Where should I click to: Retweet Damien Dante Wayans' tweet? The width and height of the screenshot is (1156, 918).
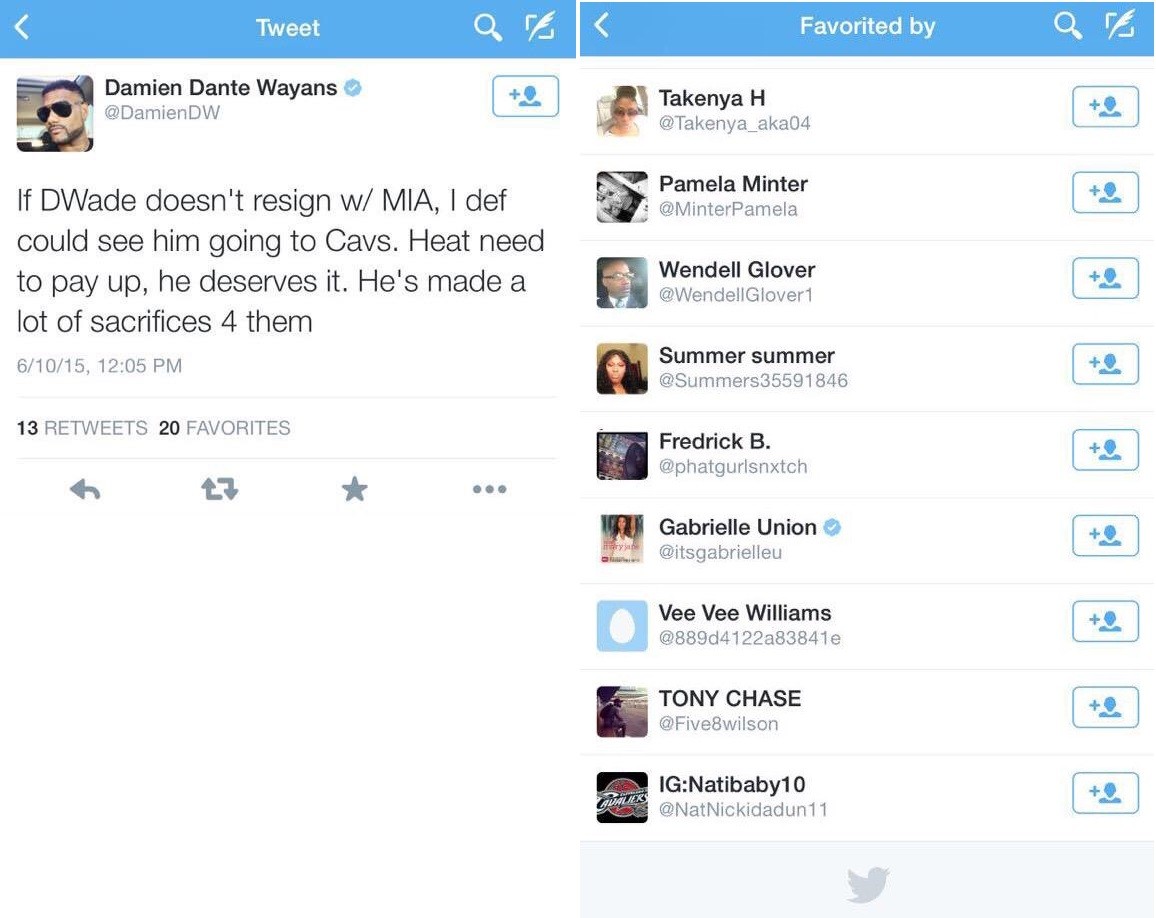click(219, 489)
